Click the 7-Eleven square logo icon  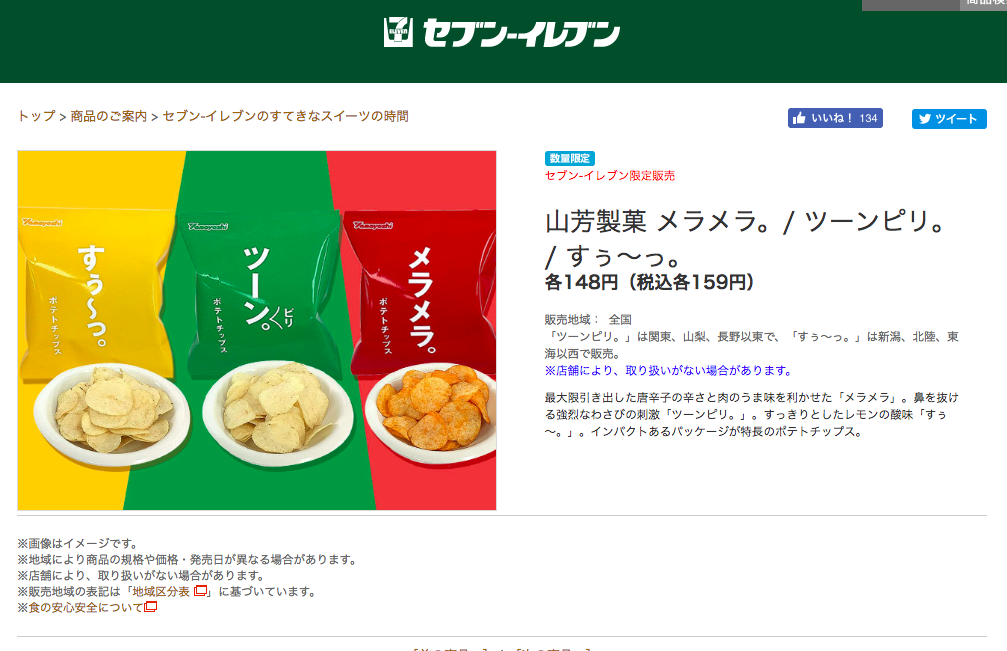click(398, 32)
